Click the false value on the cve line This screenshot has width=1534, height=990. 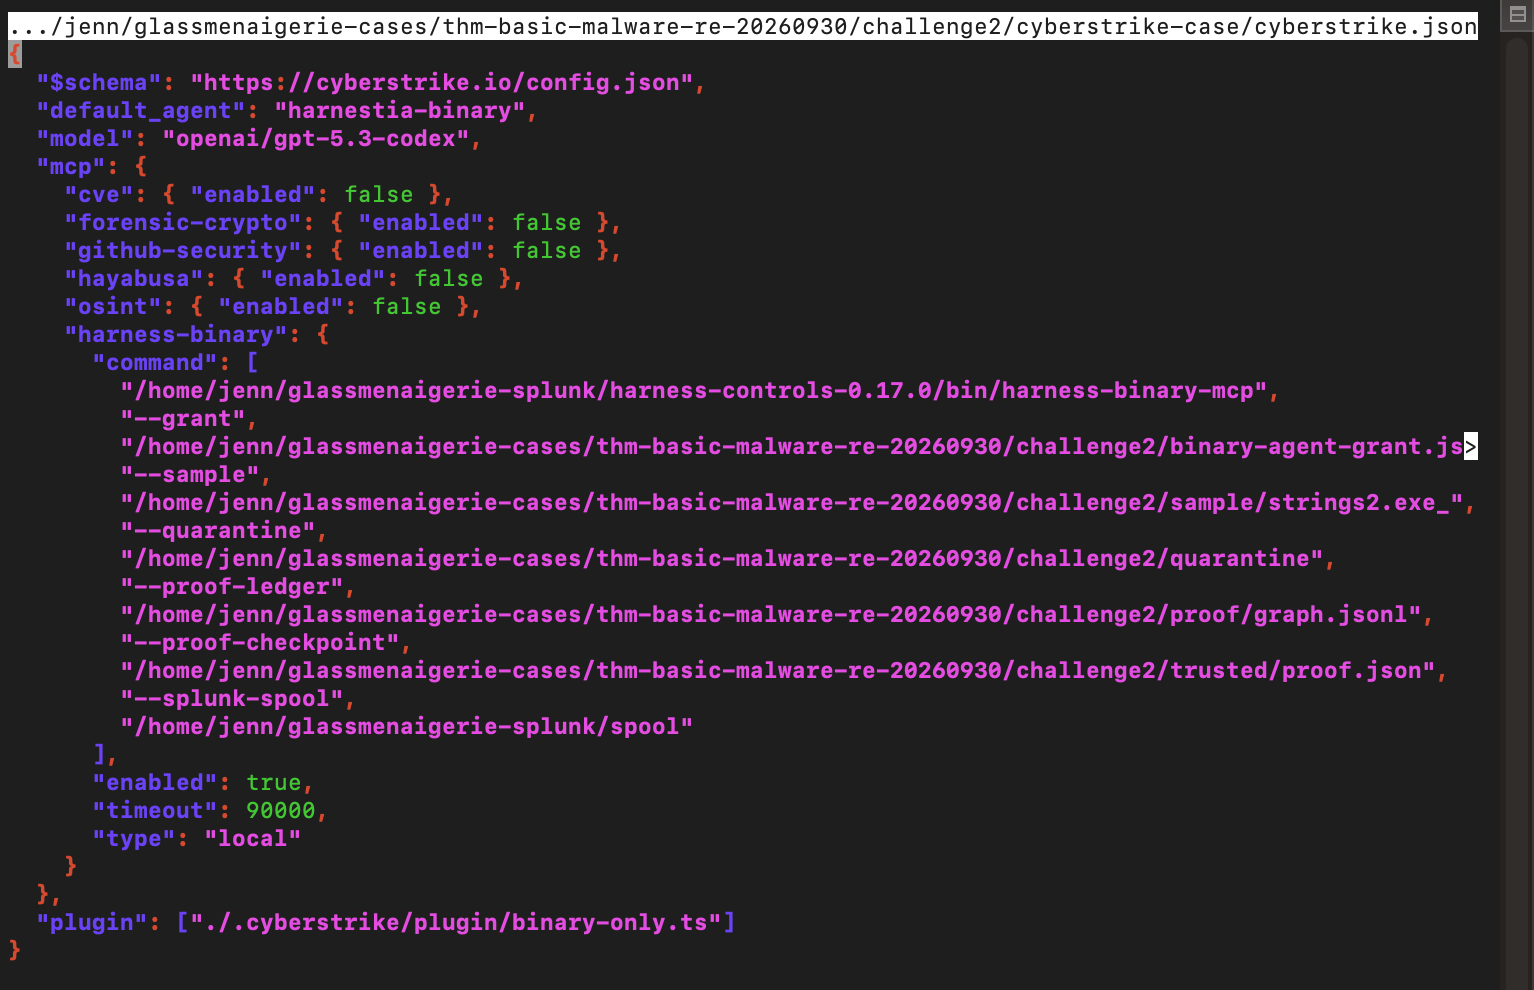pyautogui.click(x=379, y=194)
